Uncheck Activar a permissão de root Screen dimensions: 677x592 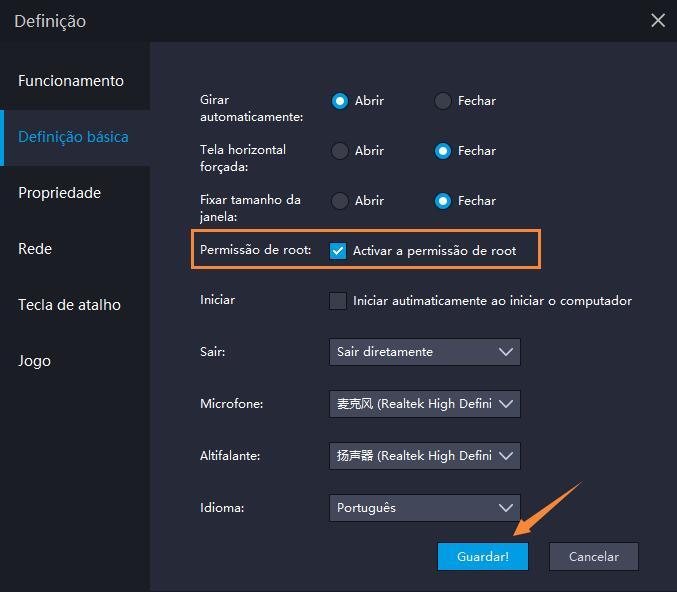338,251
